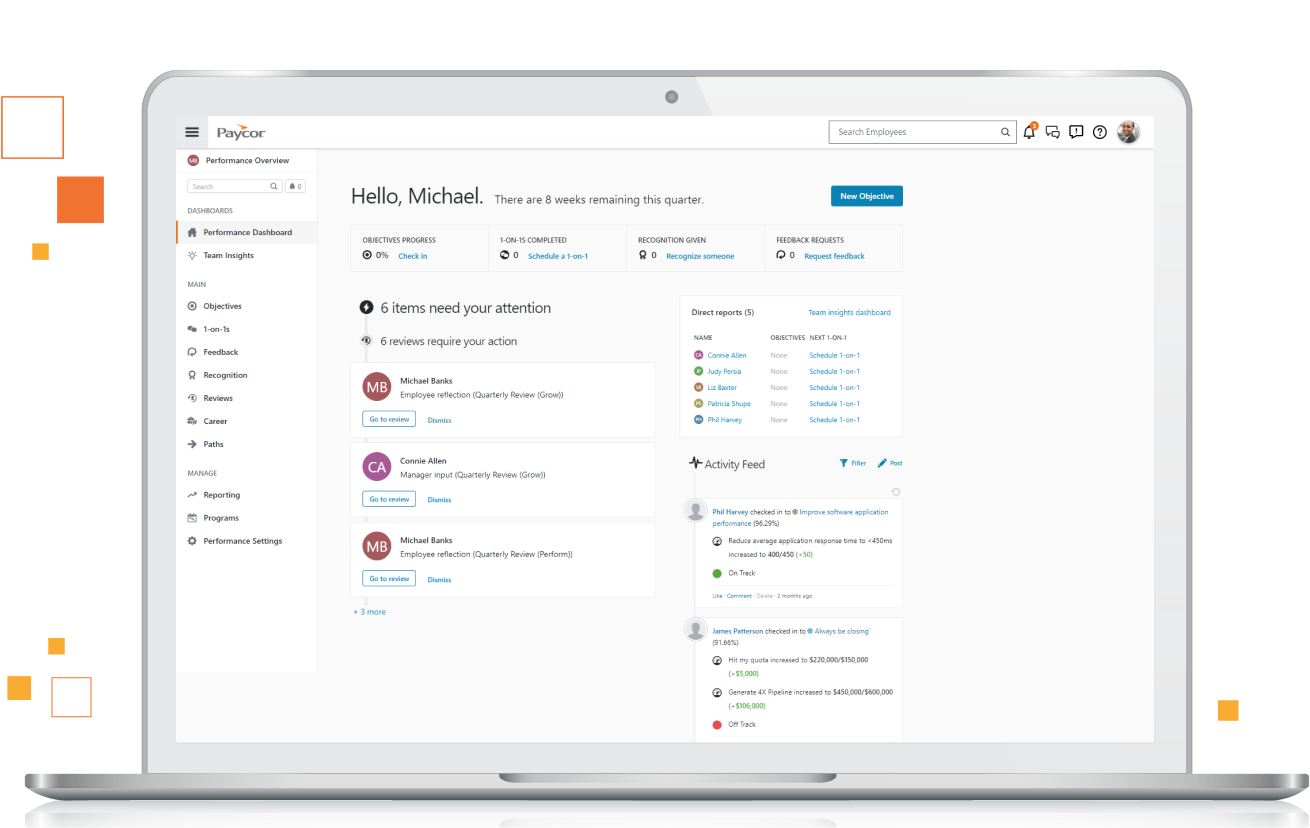Click Recognize someone link
The image size is (1310, 828).
[x=700, y=256]
